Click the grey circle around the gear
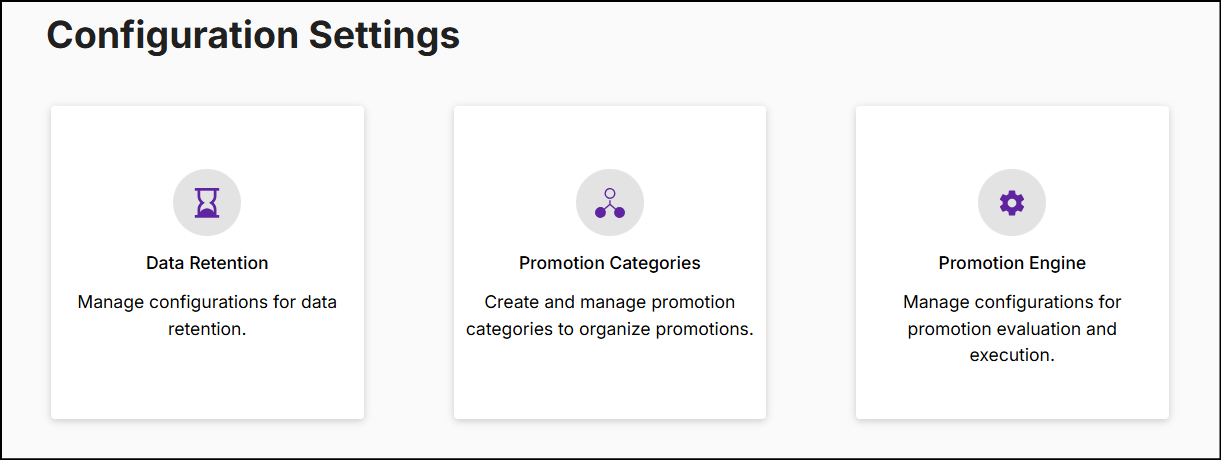Screen dimensions: 1221x460 coord(1012,203)
